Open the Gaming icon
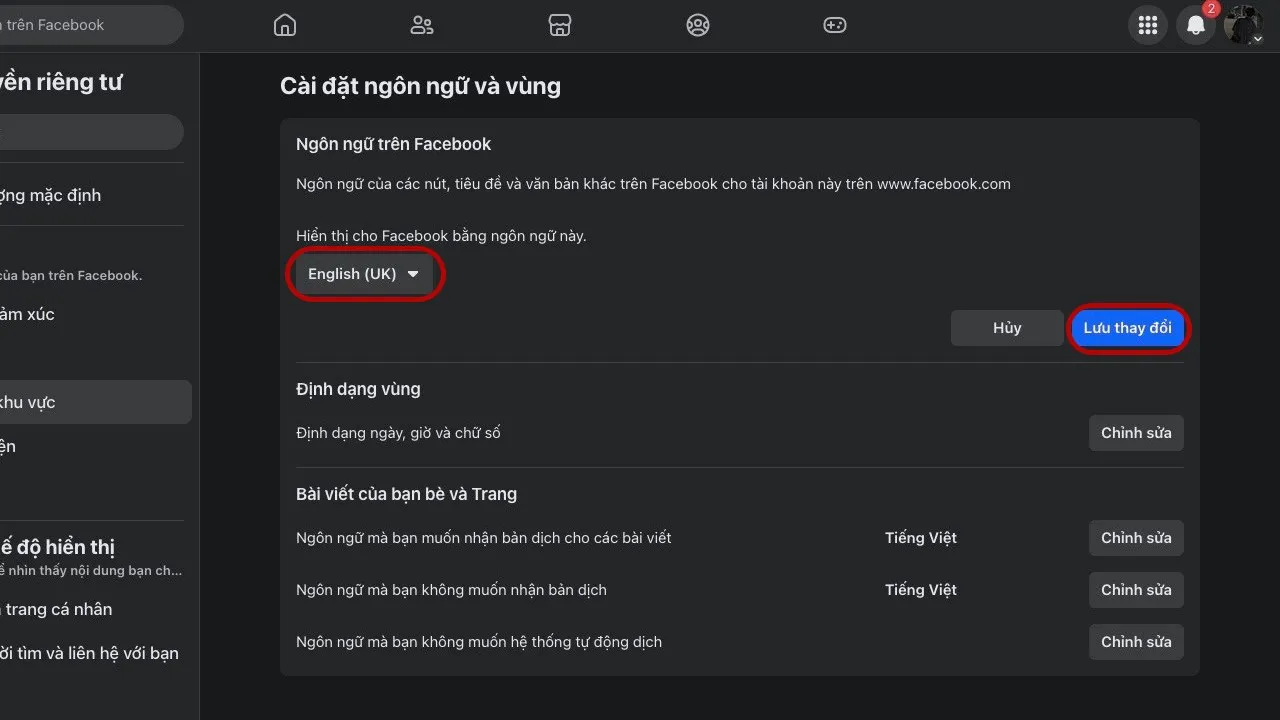 point(835,25)
